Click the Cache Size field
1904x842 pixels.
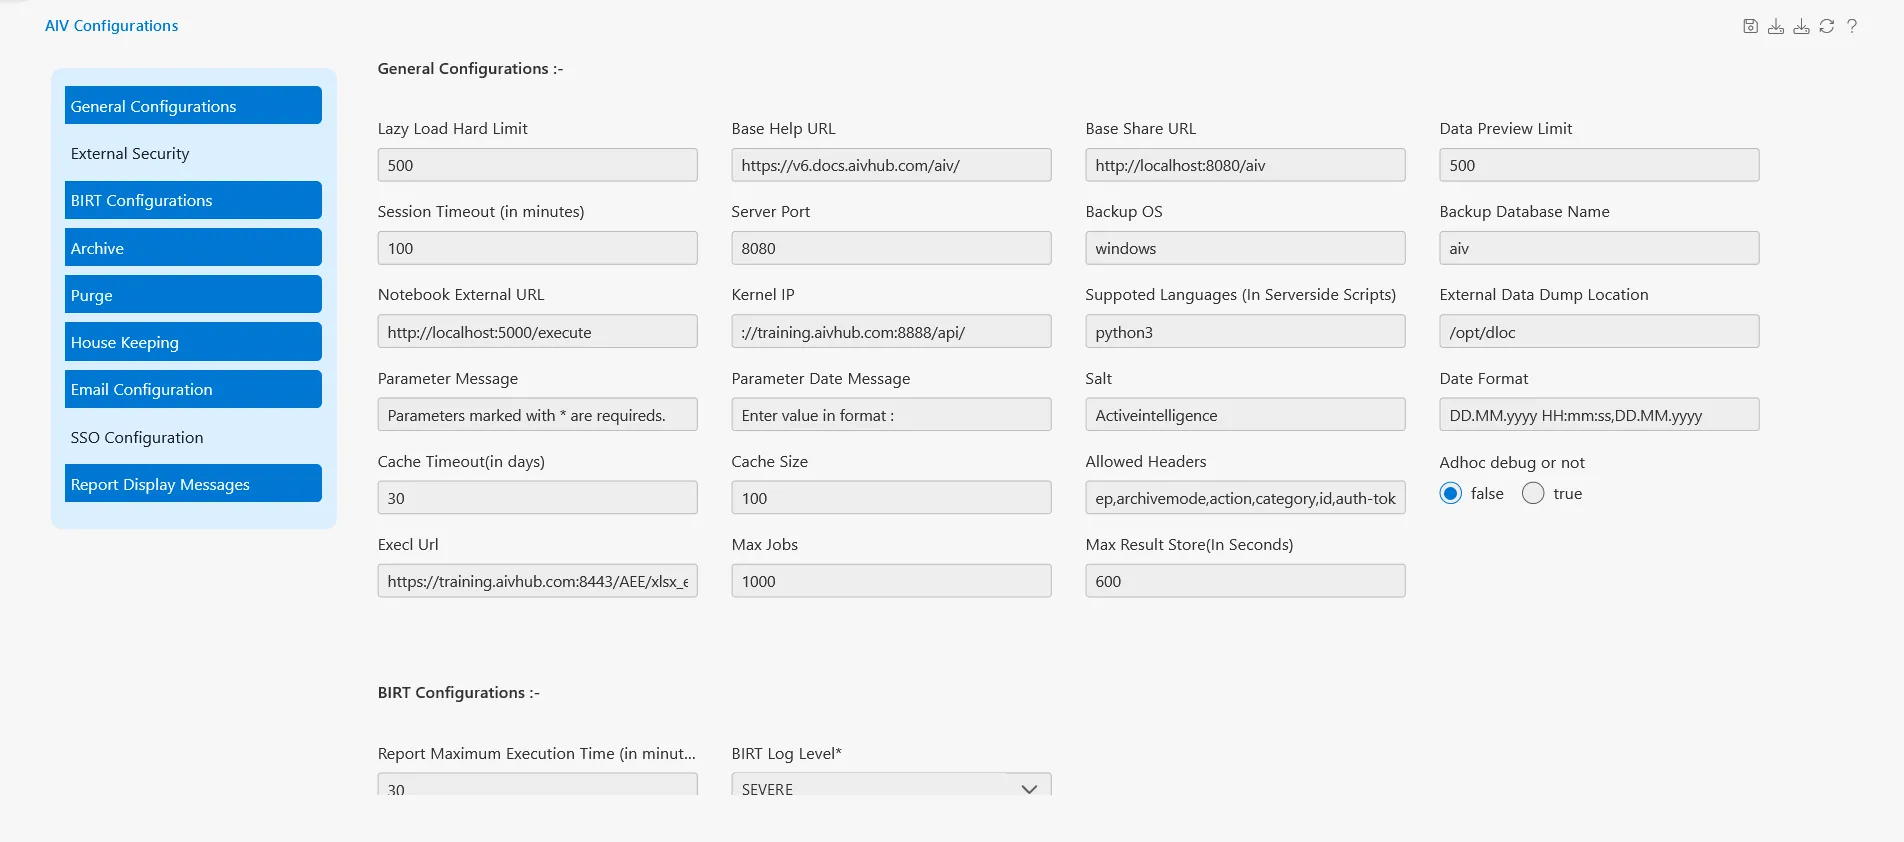point(891,497)
